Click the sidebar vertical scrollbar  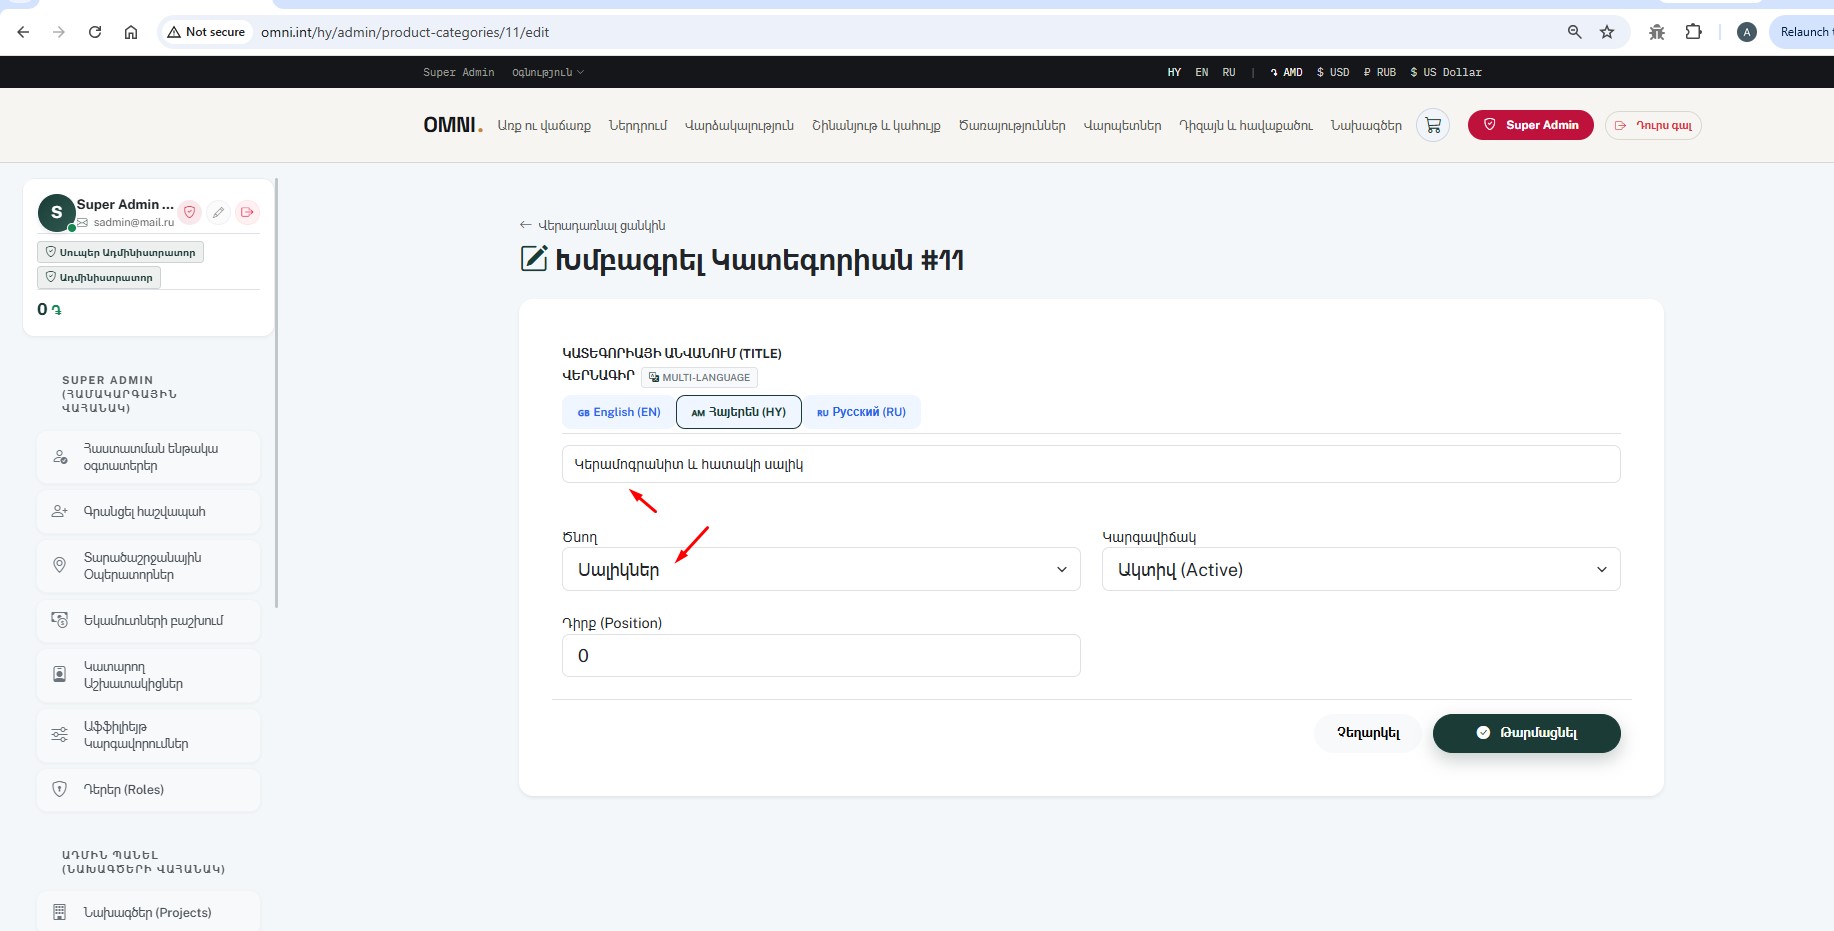tap(276, 393)
